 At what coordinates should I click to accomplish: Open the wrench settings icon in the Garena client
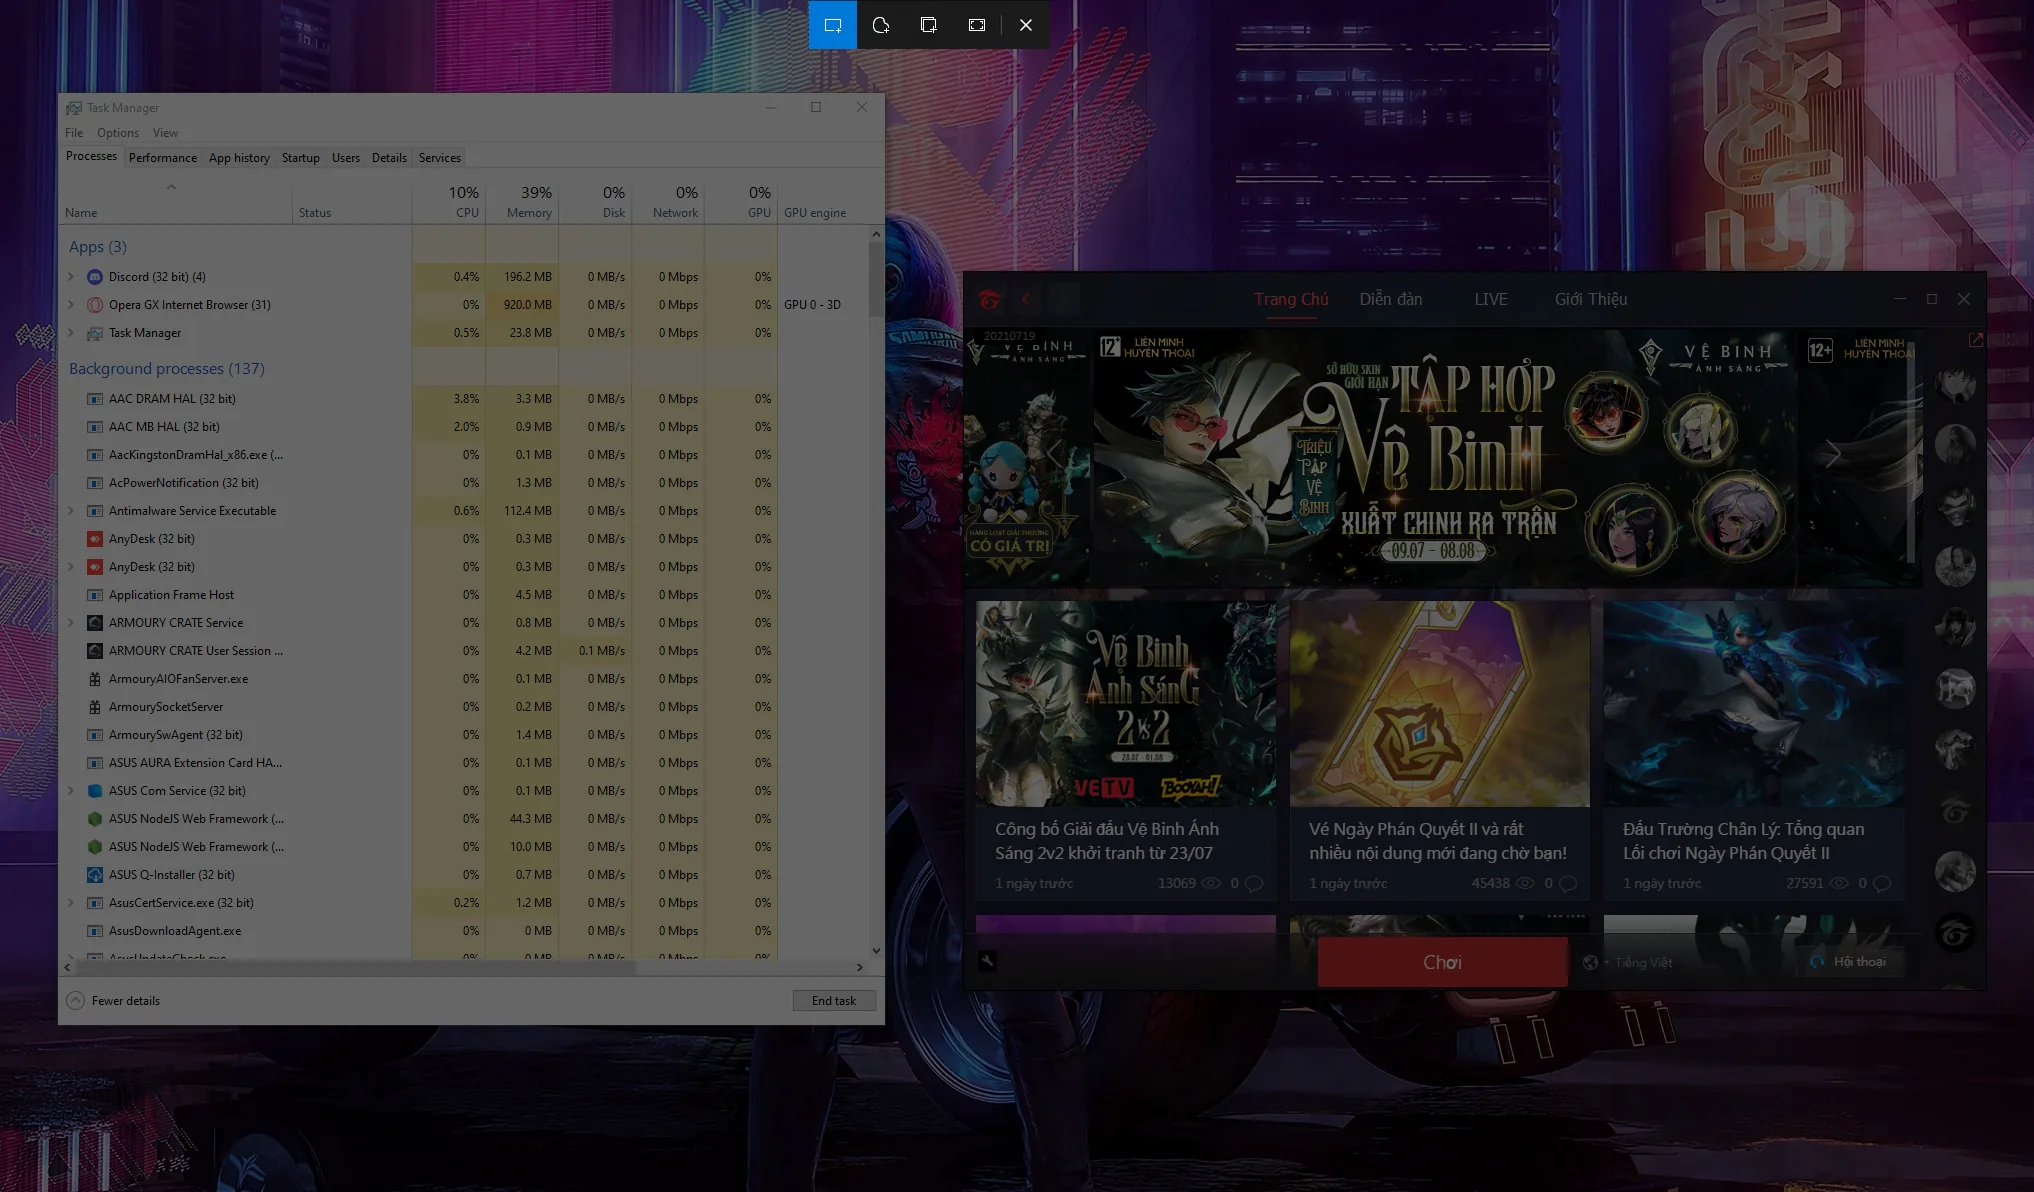pyautogui.click(x=987, y=961)
